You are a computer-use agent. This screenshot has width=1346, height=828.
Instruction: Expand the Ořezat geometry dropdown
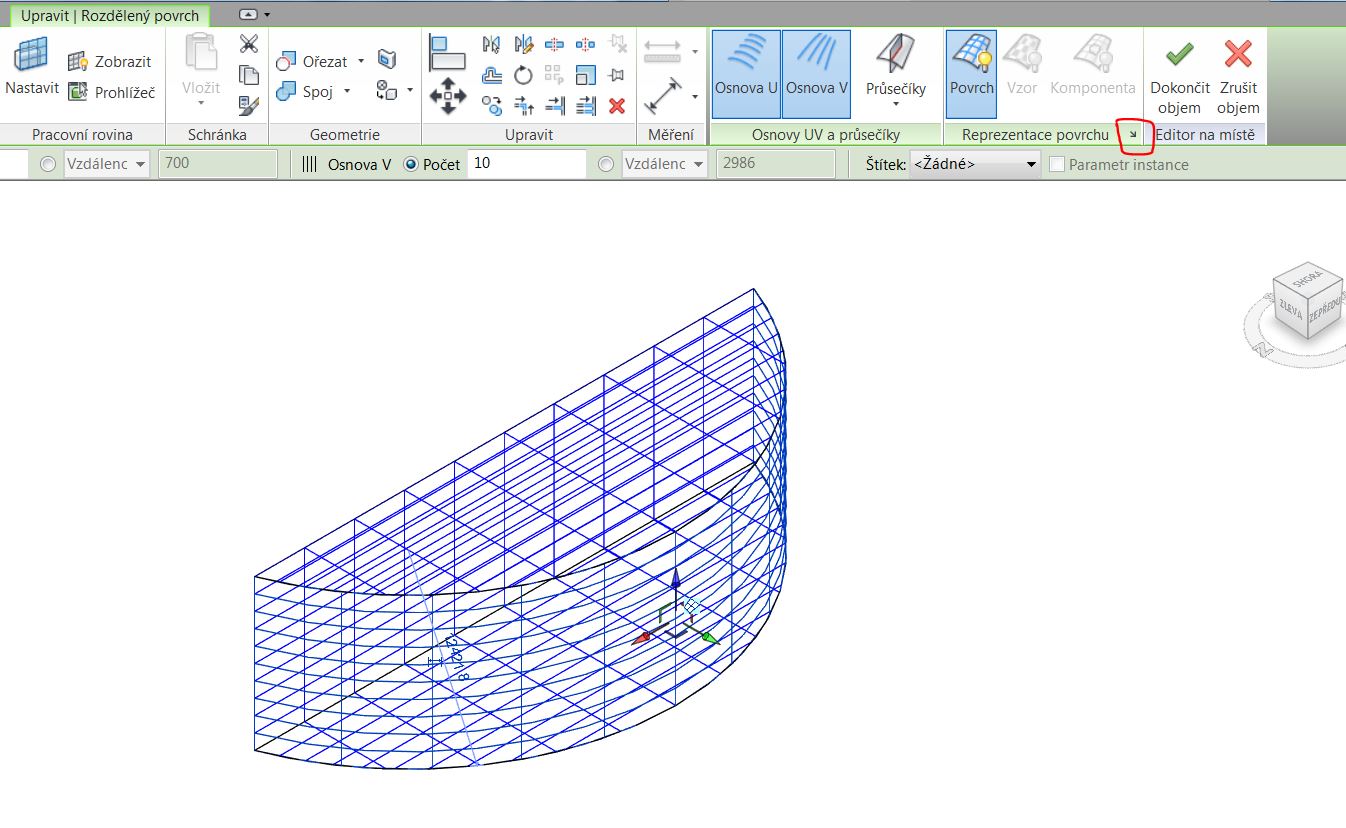tap(360, 62)
